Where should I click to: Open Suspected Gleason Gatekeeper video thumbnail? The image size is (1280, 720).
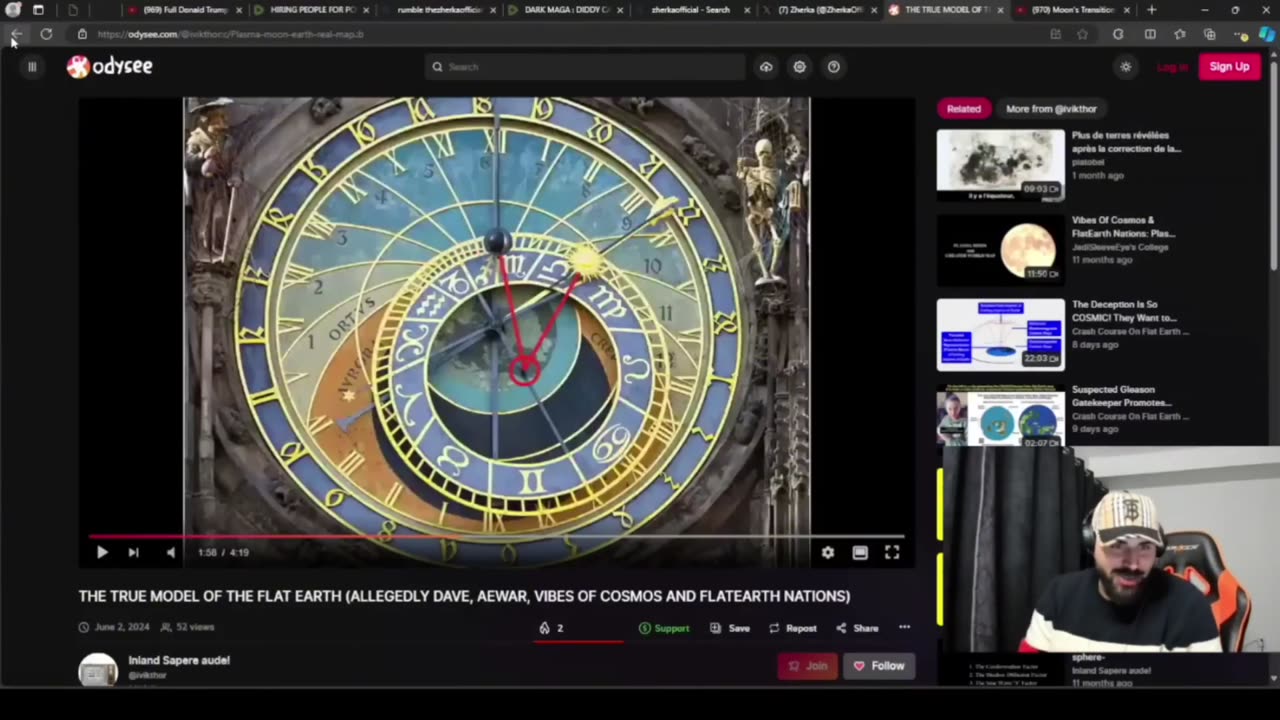click(x=1000, y=415)
